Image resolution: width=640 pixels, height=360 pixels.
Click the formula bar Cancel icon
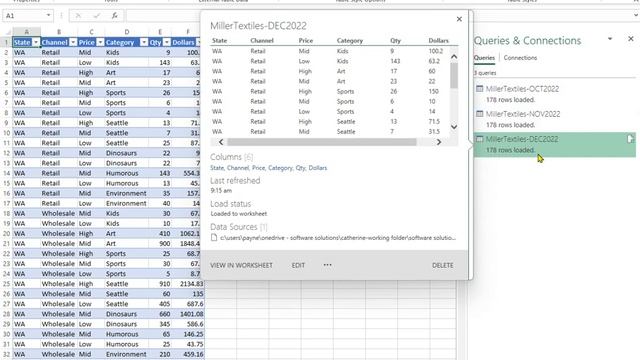pos(78,16)
